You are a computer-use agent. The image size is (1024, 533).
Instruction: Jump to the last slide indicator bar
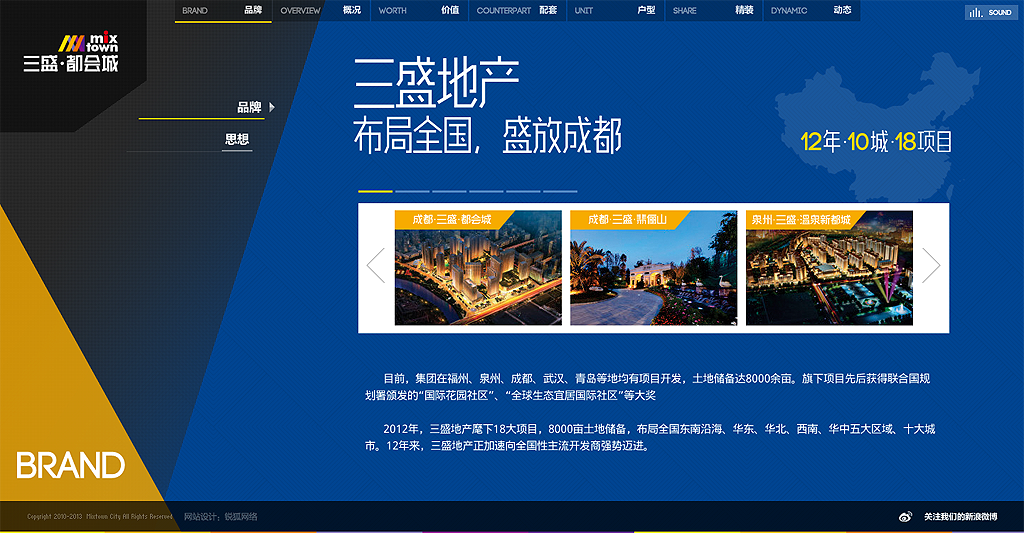(560, 191)
